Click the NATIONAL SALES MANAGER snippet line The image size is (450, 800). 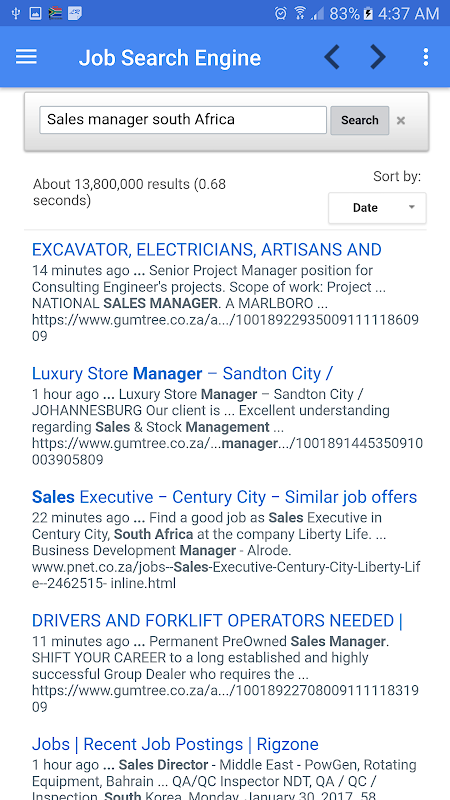[180, 304]
